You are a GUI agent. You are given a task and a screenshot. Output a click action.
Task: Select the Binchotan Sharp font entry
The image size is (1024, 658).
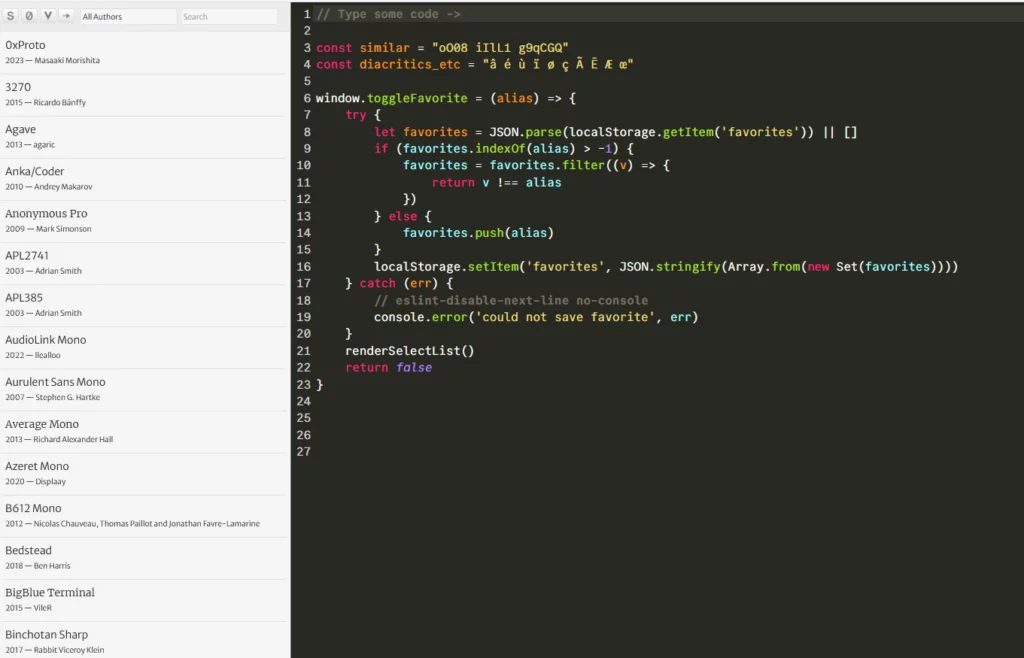pos(144,640)
